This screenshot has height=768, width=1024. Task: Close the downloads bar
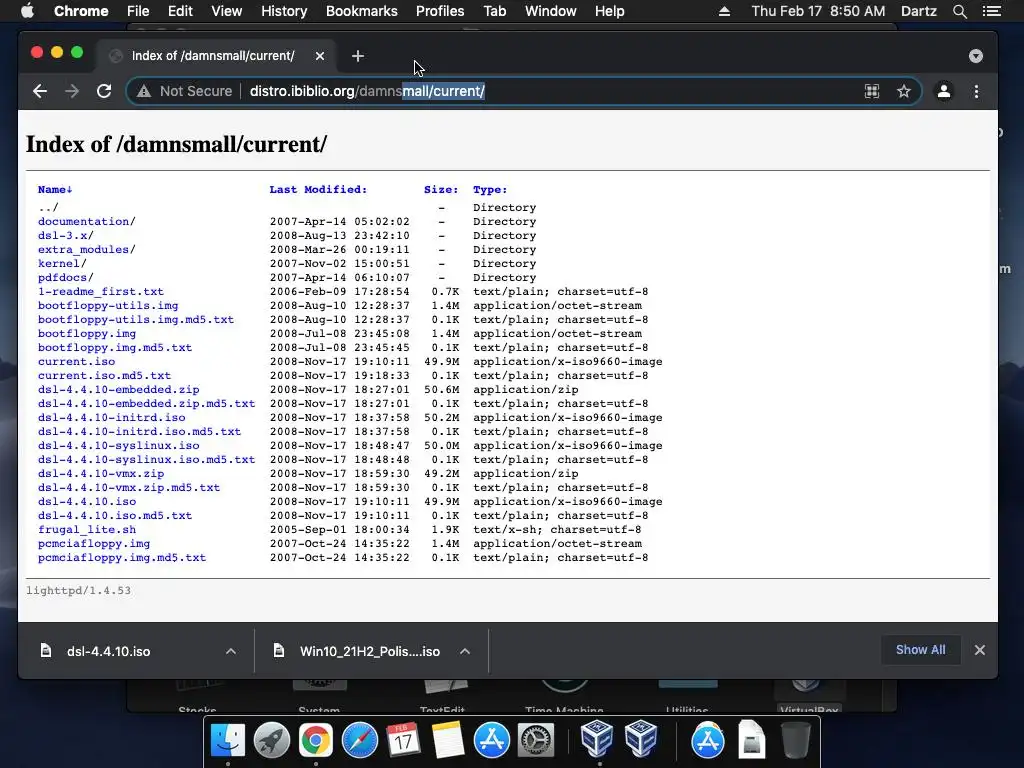(980, 650)
